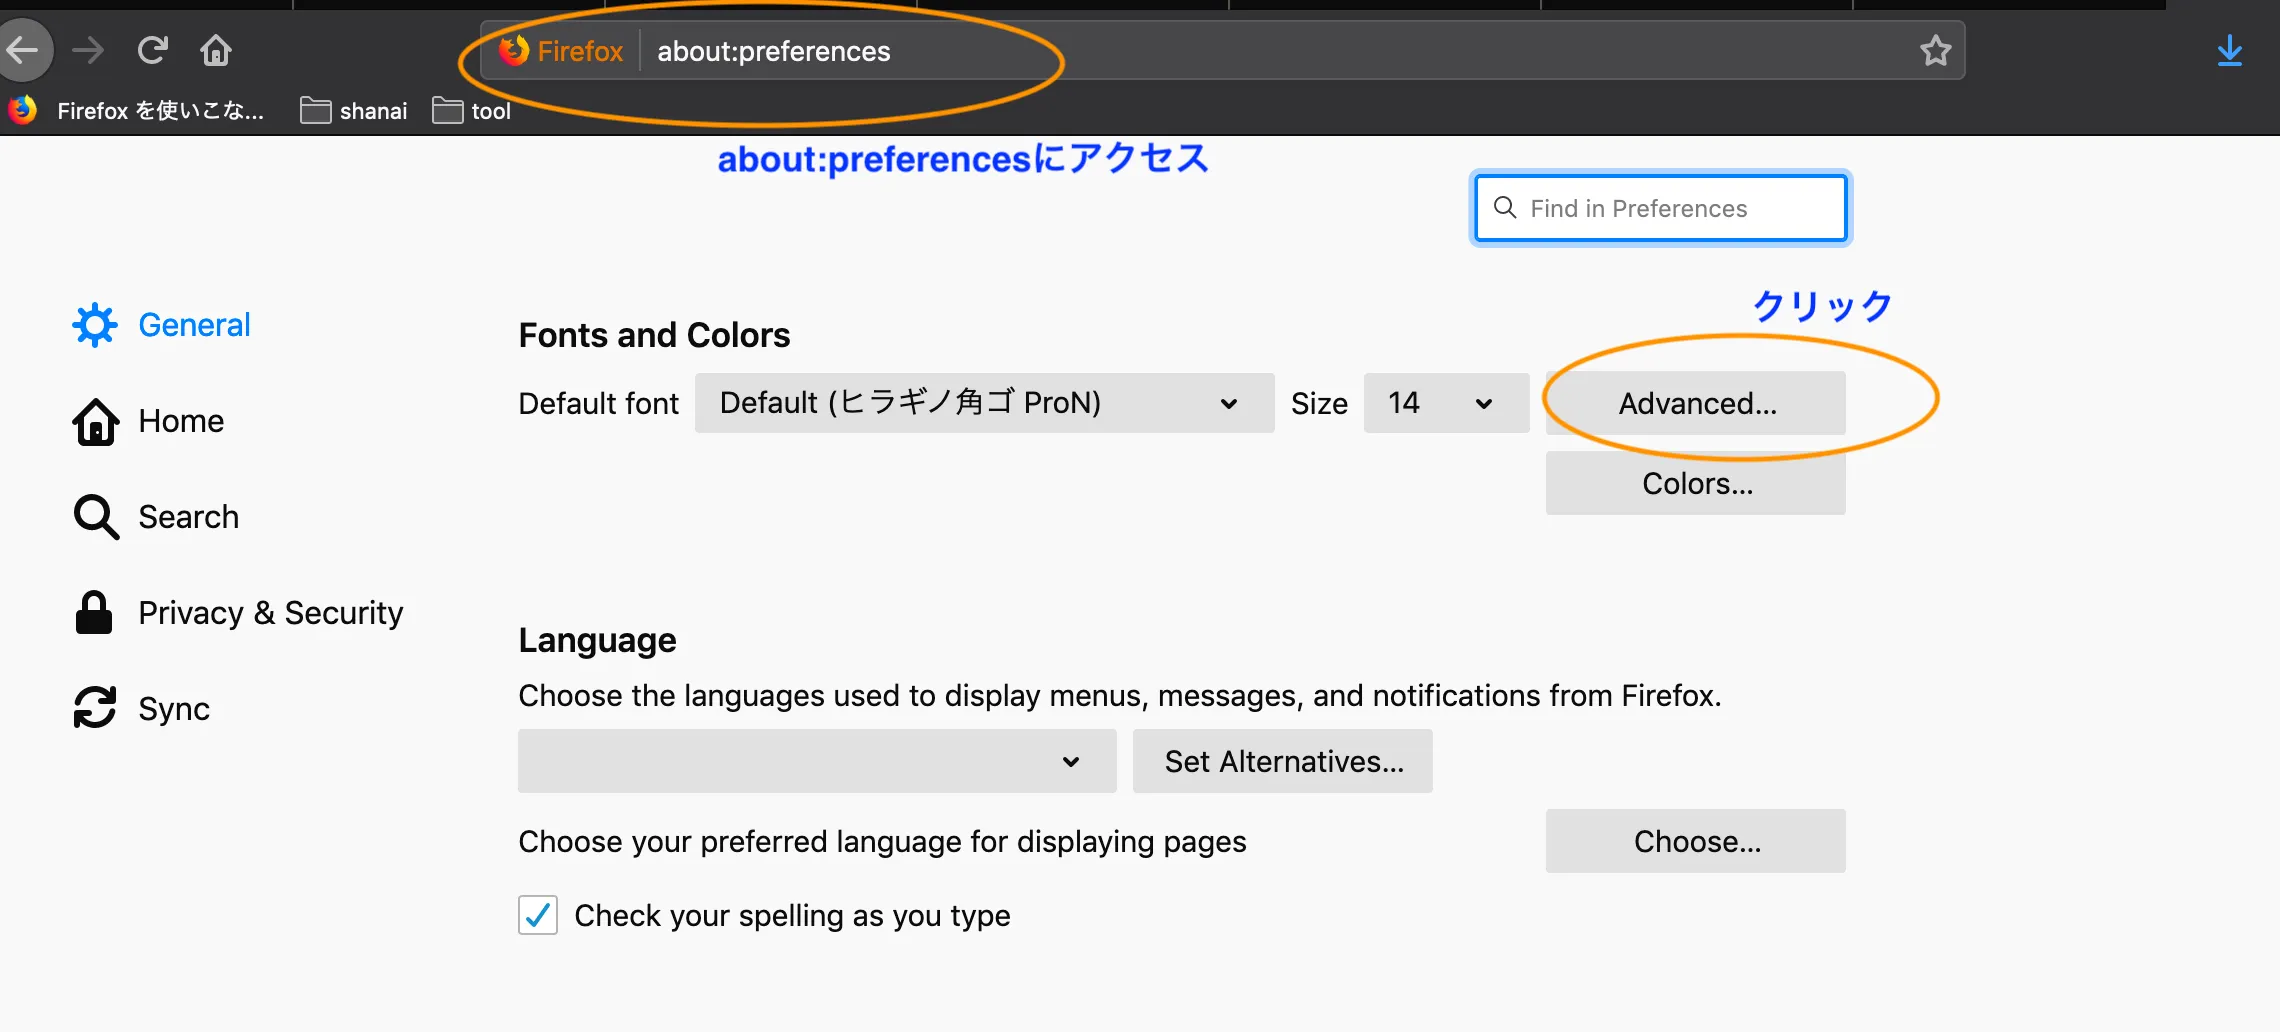Screen dimensions: 2280x1032
Task: Toggle Check your spelling as you type
Action: 538,915
